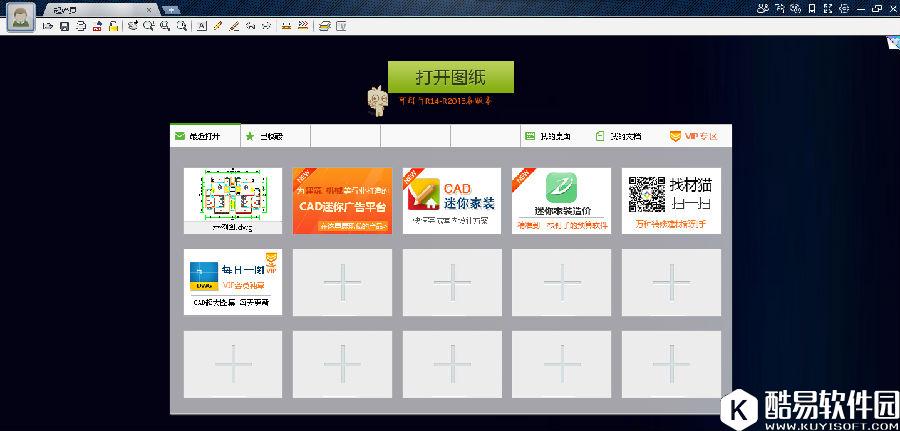Click the floppy disk save icon
Image resolution: width=900 pixels, height=431 pixels.
point(65,26)
